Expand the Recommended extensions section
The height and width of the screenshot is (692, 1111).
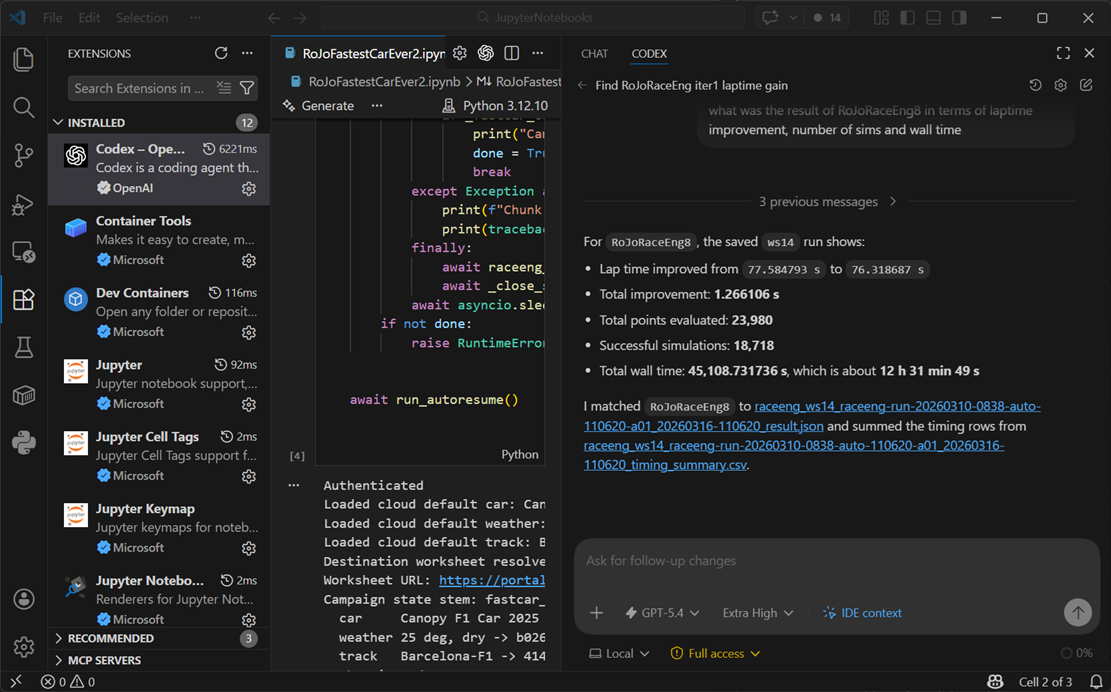tap(110, 638)
